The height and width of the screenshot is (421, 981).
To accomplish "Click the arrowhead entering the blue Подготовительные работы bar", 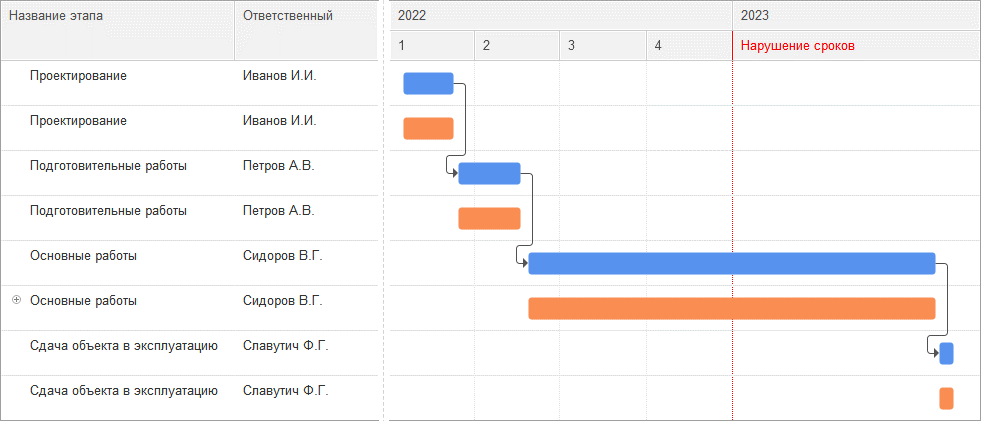I will (453, 173).
